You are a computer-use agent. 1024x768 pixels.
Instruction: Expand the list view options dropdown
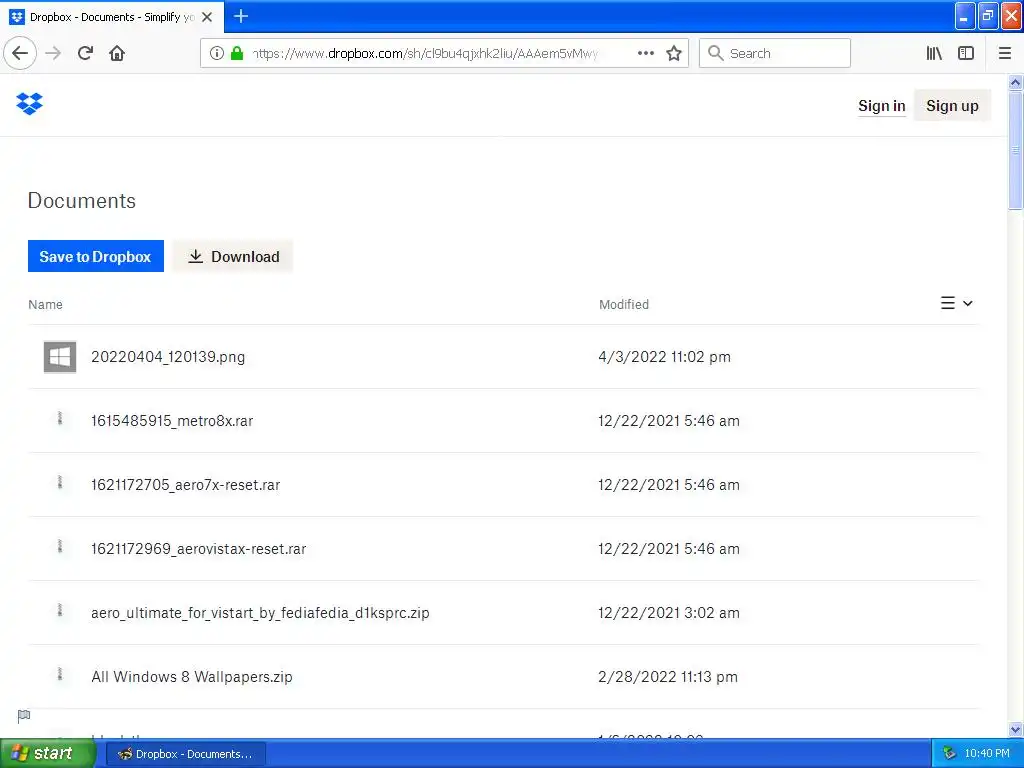pos(957,303)
